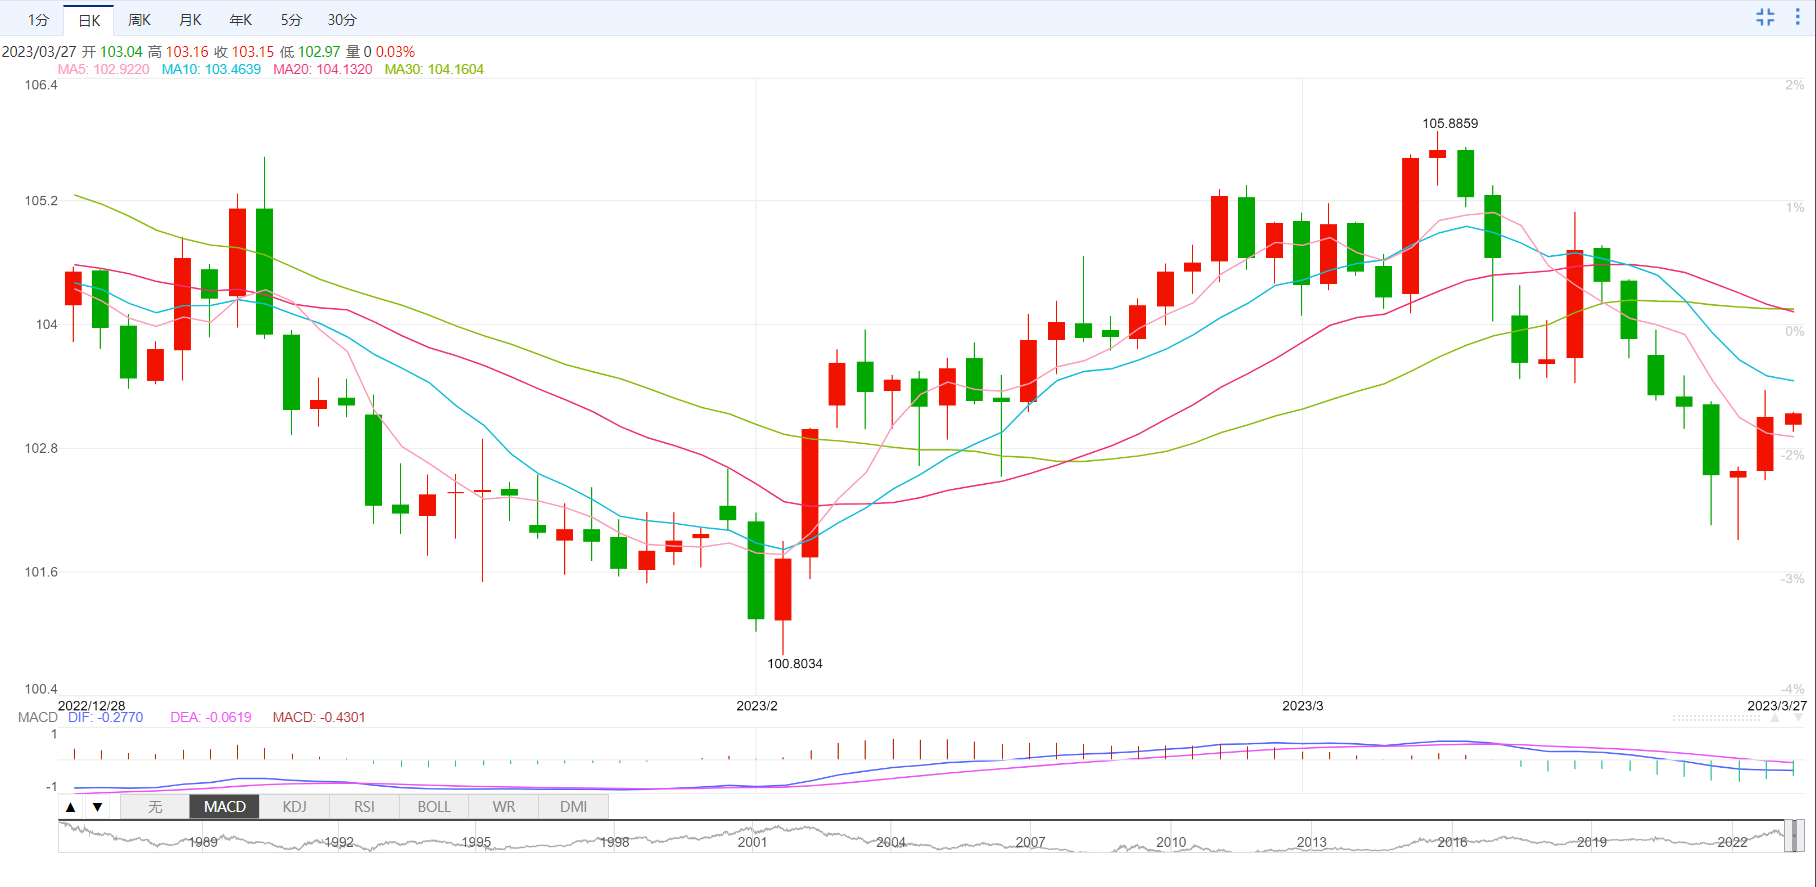
Task: Show the 30分 interval chart
Action: [342, 20]
